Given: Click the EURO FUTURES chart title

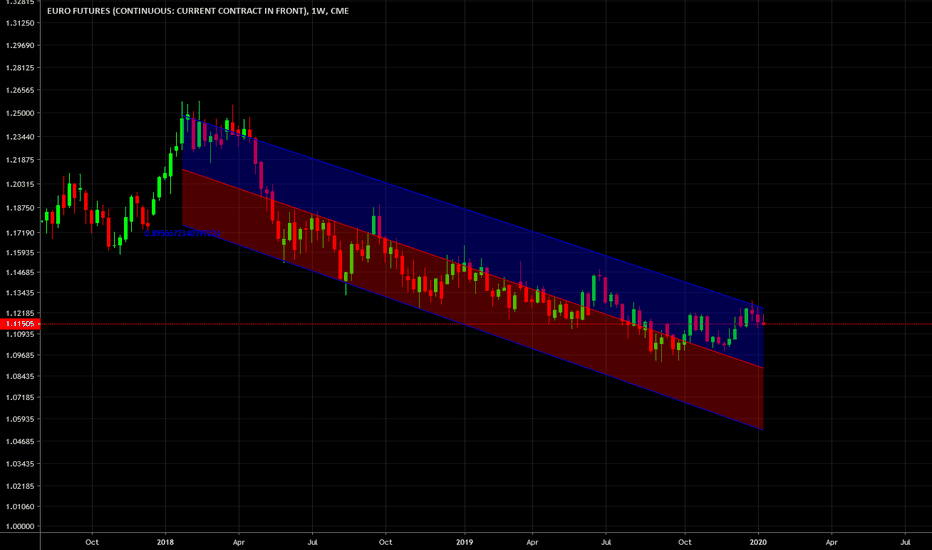Looking at the screenshot, I should 198,11.
